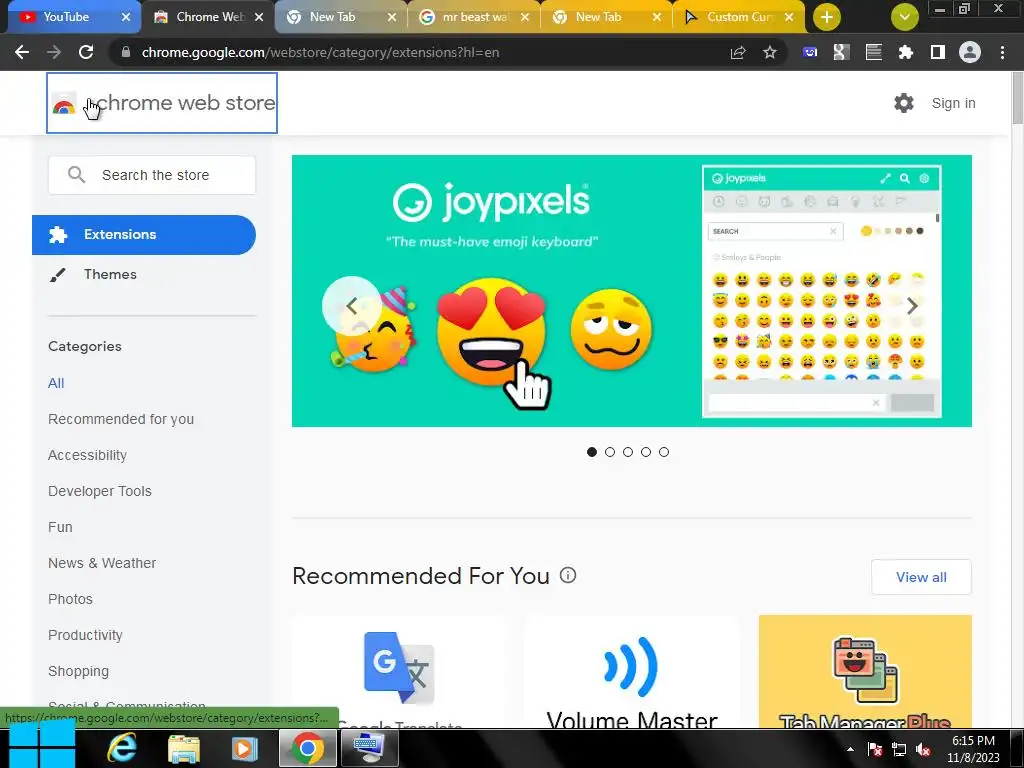Open the Photos category
Image resolution: width=1024 pixels, height=768 pixels.
[x=70, y=599]
